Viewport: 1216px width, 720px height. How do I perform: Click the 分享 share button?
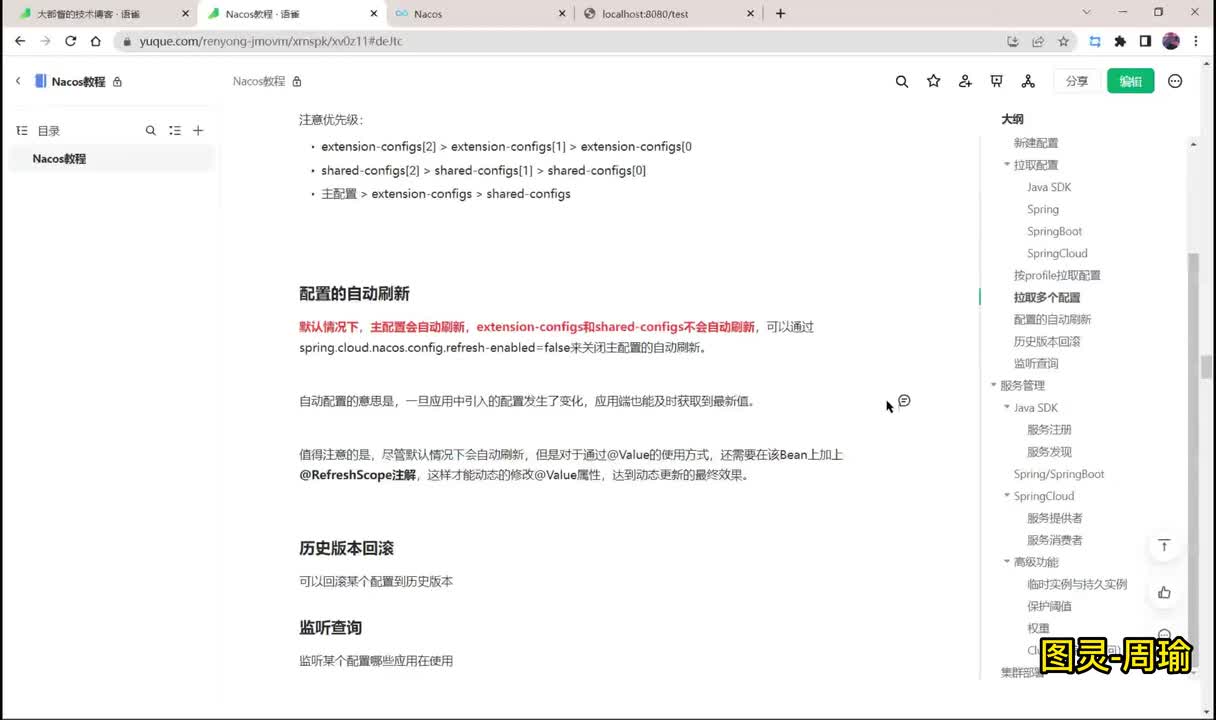[x=1077, y=81]
